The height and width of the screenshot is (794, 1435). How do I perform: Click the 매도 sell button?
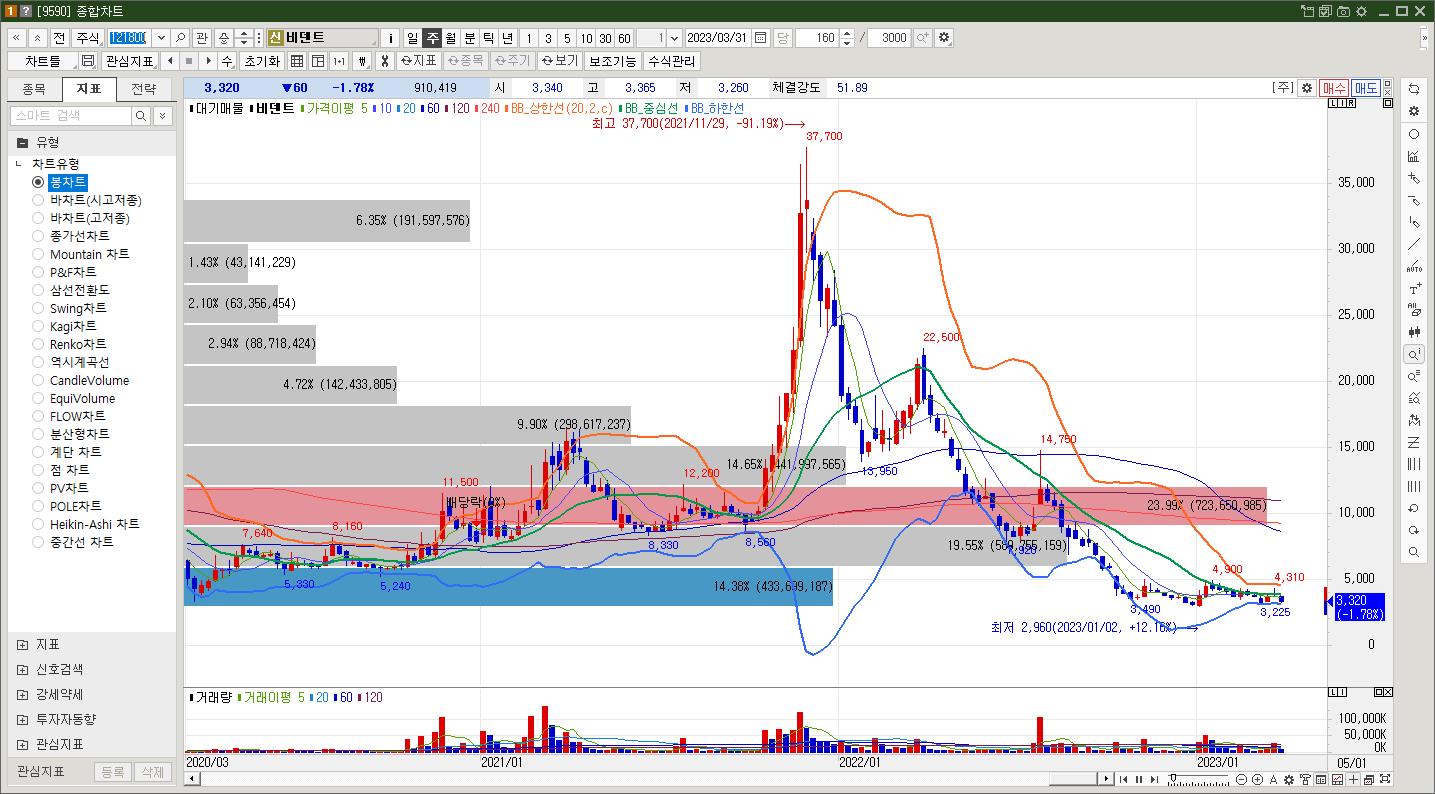click(x=1366, y=88)
